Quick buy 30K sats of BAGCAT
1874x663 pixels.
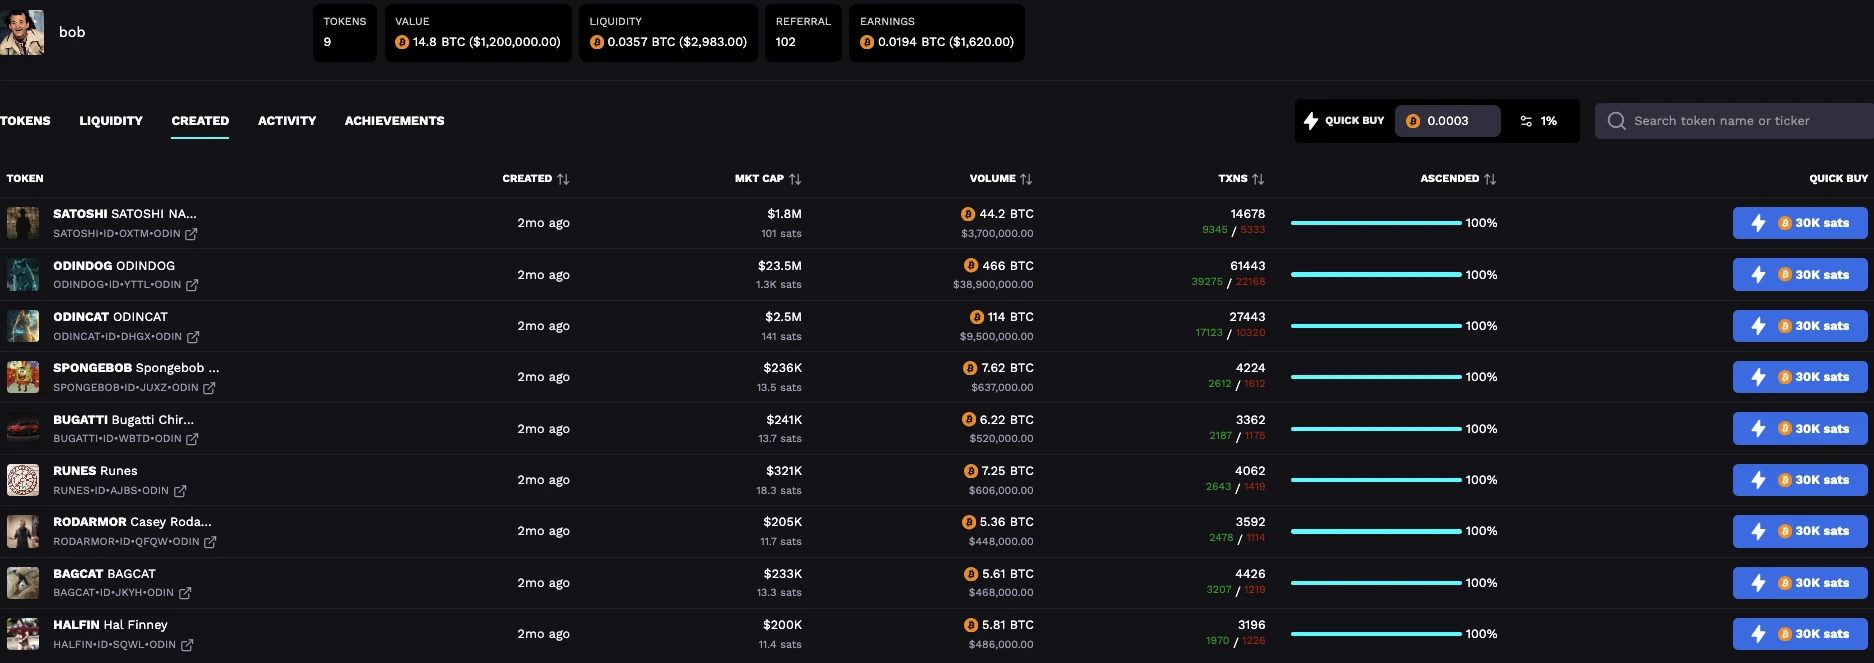click(x=1799, y=583)
